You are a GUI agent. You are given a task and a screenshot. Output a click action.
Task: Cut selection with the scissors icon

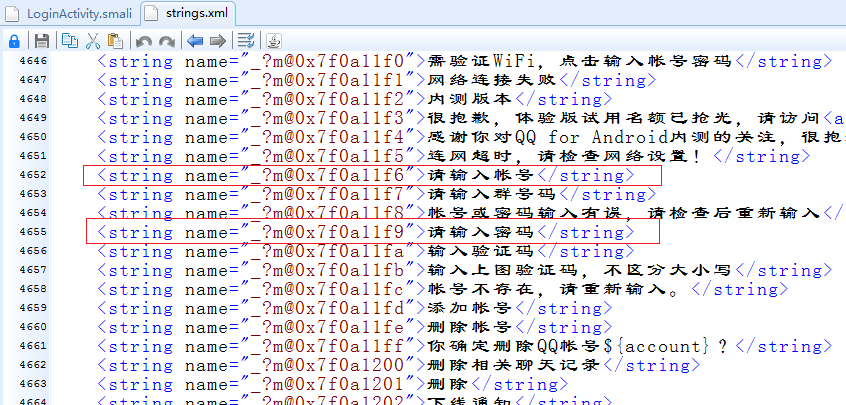(93, 40)
